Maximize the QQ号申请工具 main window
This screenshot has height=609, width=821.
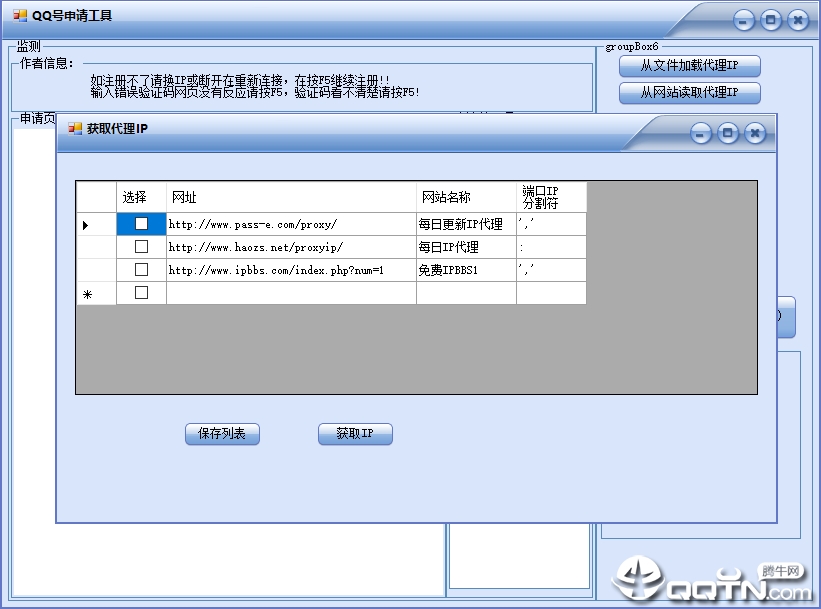pos(770,20)
